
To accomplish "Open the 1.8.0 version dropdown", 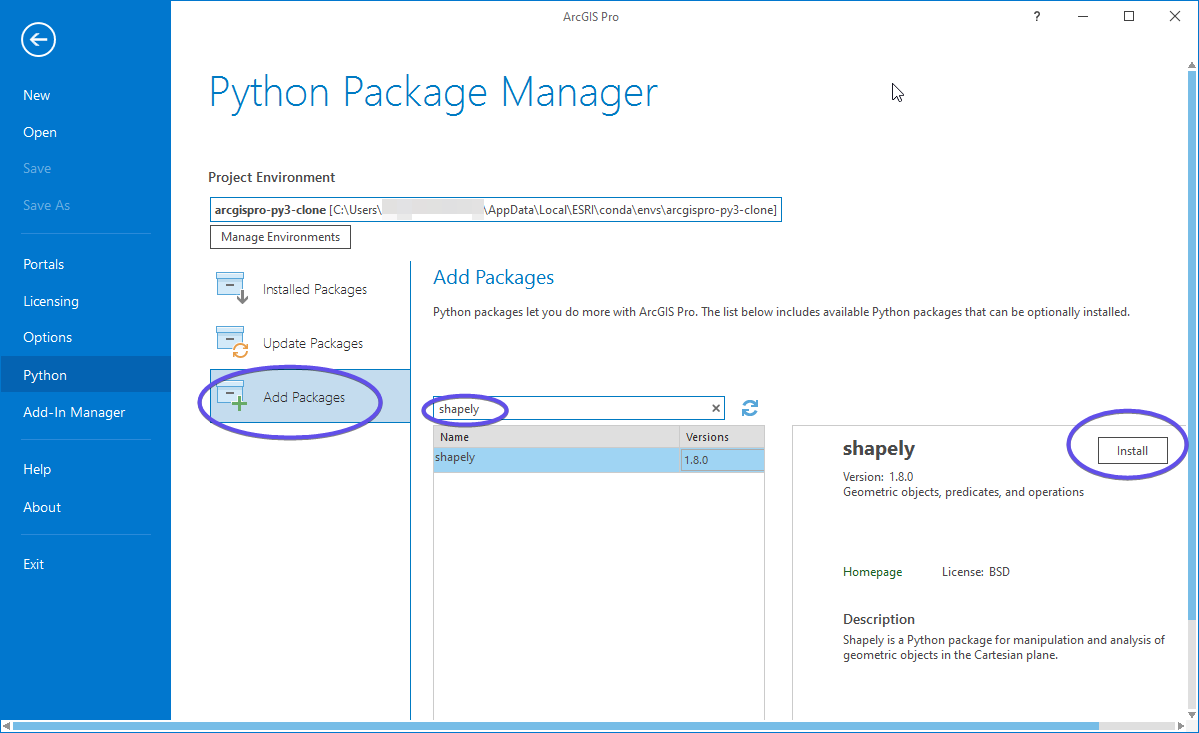I will pos(722,460).
